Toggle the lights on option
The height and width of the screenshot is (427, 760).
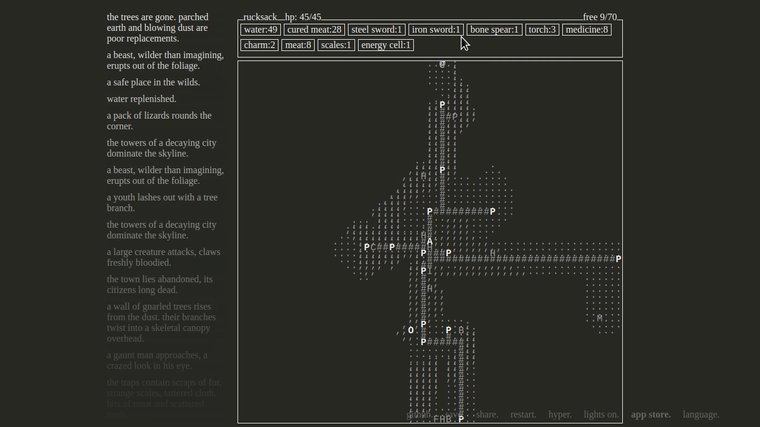pyautogui.click(x=601, y=414)
